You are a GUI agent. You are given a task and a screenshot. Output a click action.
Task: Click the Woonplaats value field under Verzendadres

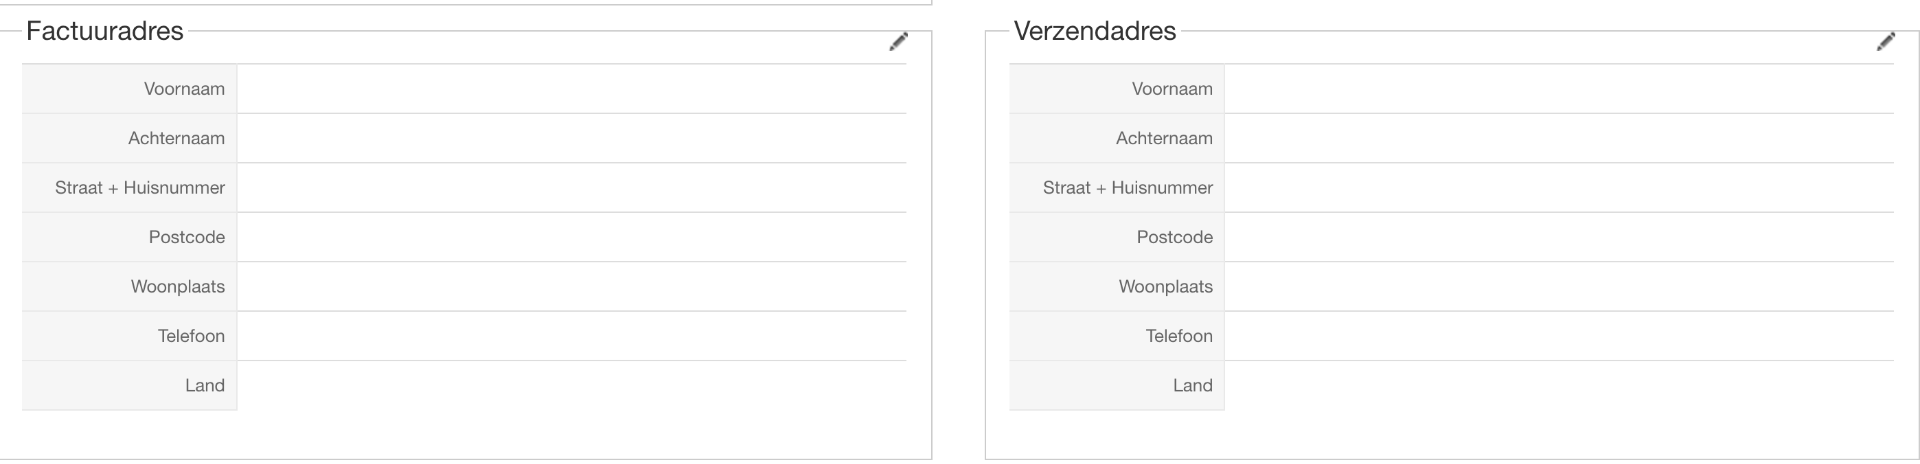pyautogui.click(x=1559, y=286)
